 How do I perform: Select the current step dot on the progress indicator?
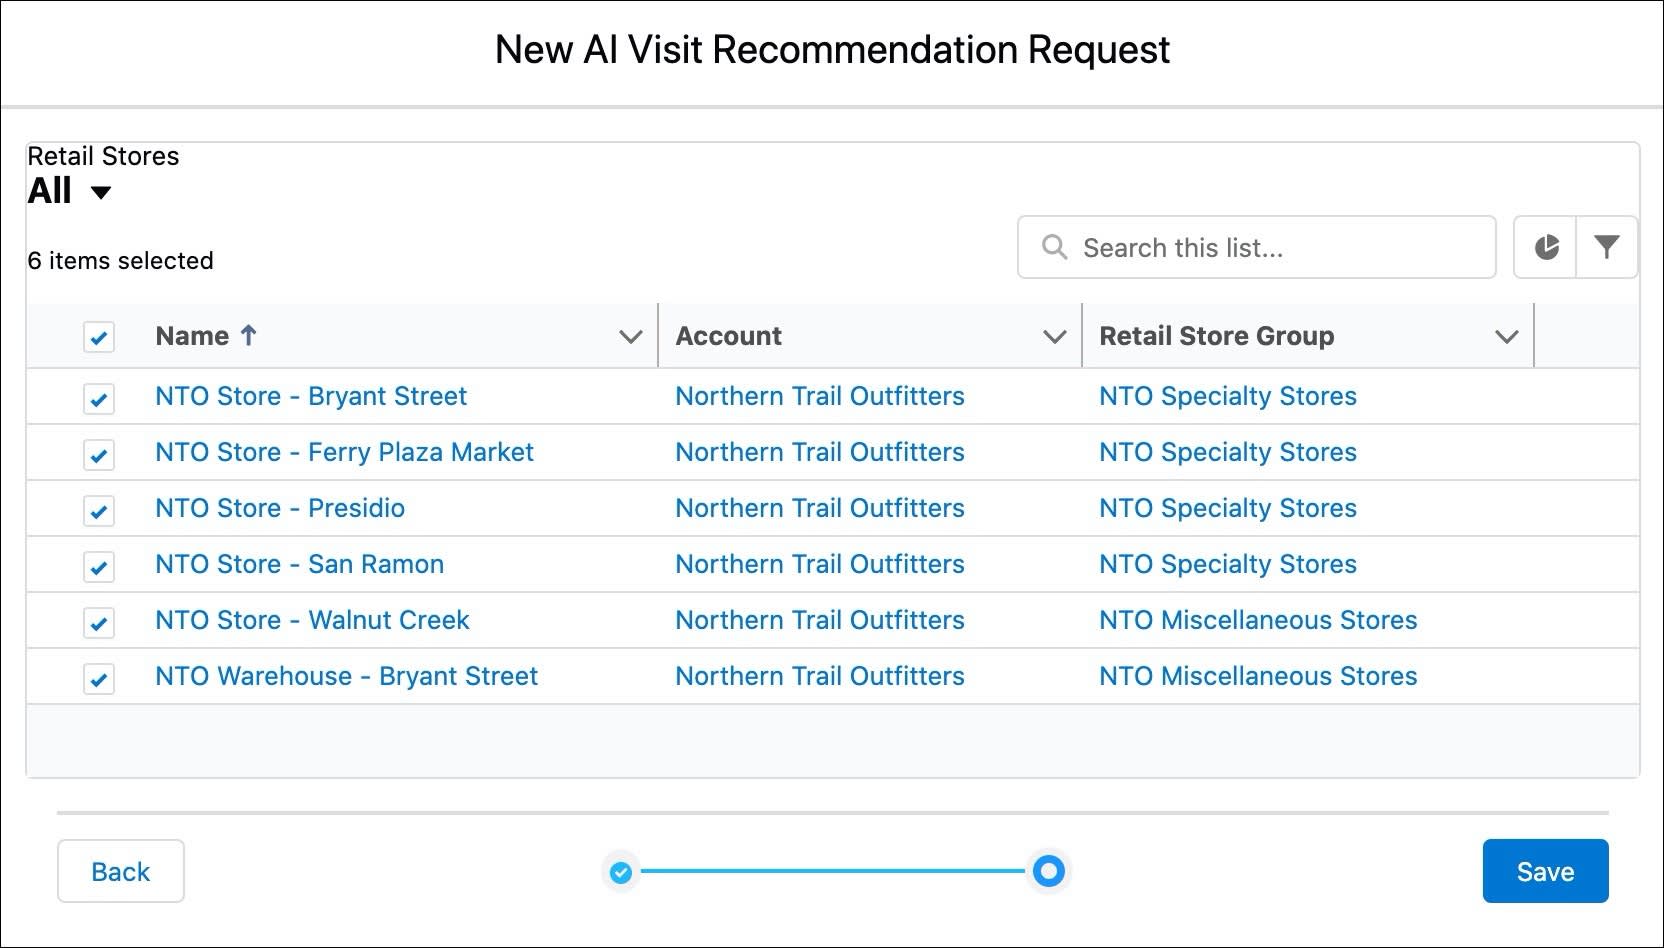point(1048,871)
